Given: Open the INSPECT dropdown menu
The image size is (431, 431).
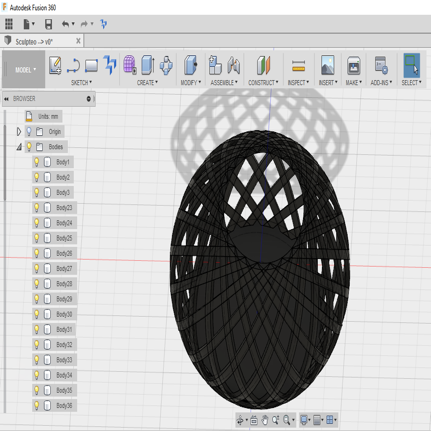Looking at the screenshot, I should pyautogui.click(x=298, y=82).
